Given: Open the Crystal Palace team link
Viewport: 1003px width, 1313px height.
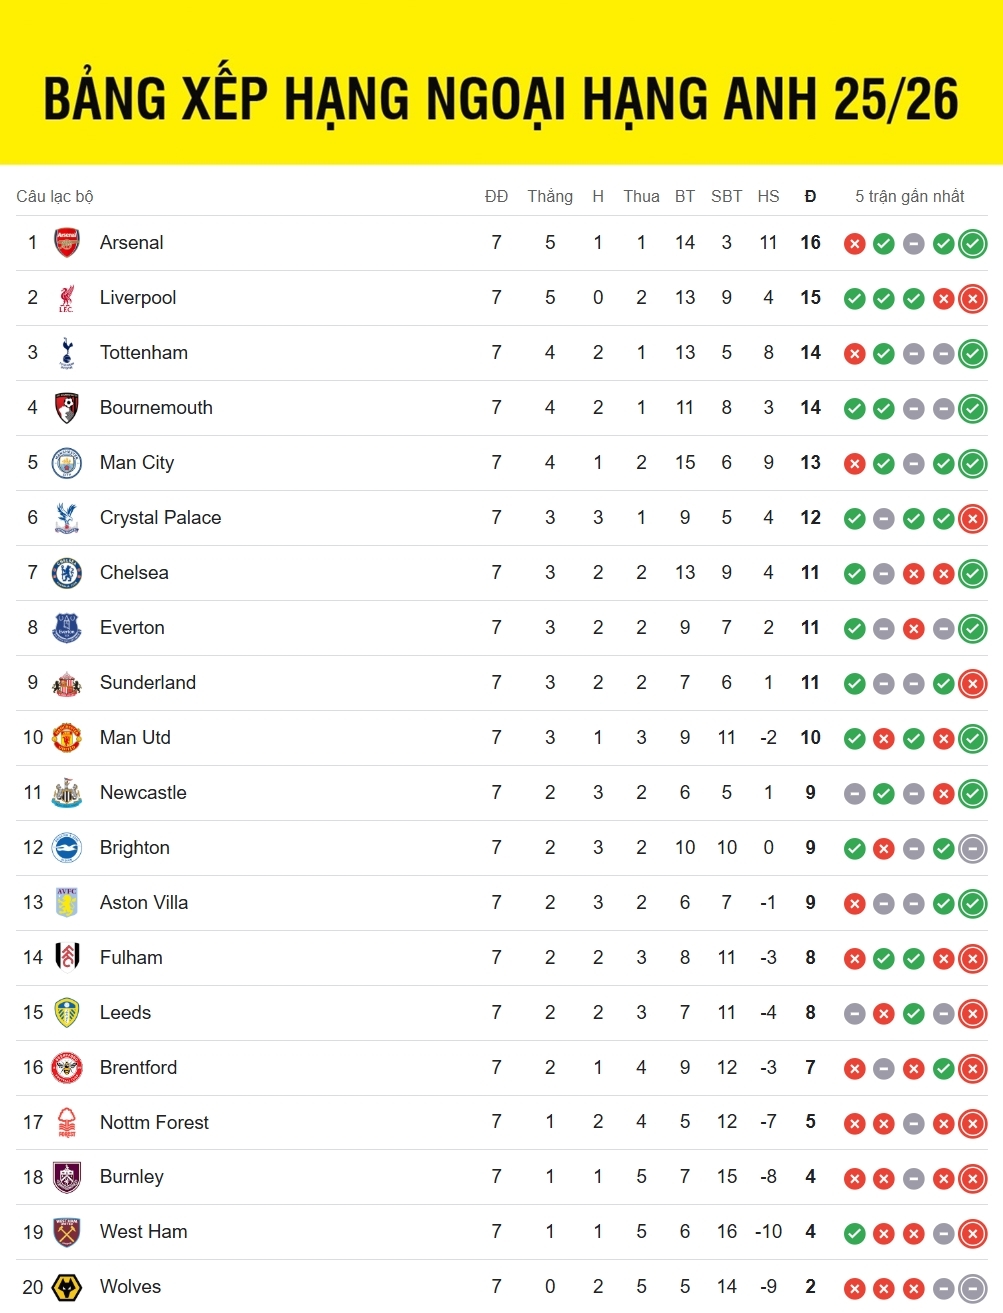Looking at the screenshot, I should click(x=160, y=518).
